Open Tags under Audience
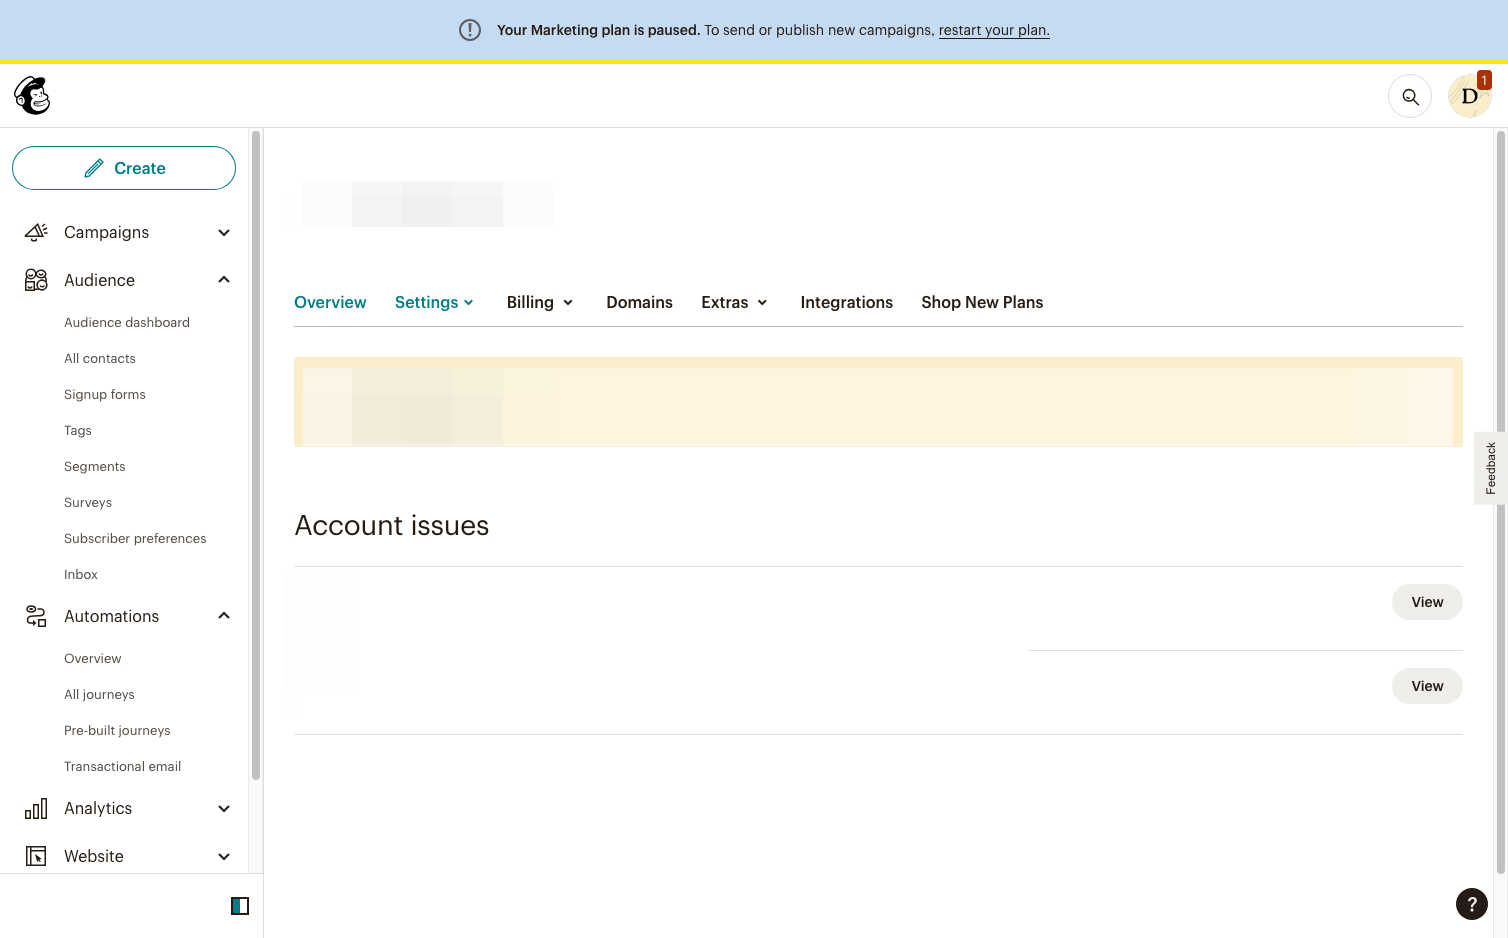 click(78, 430)
